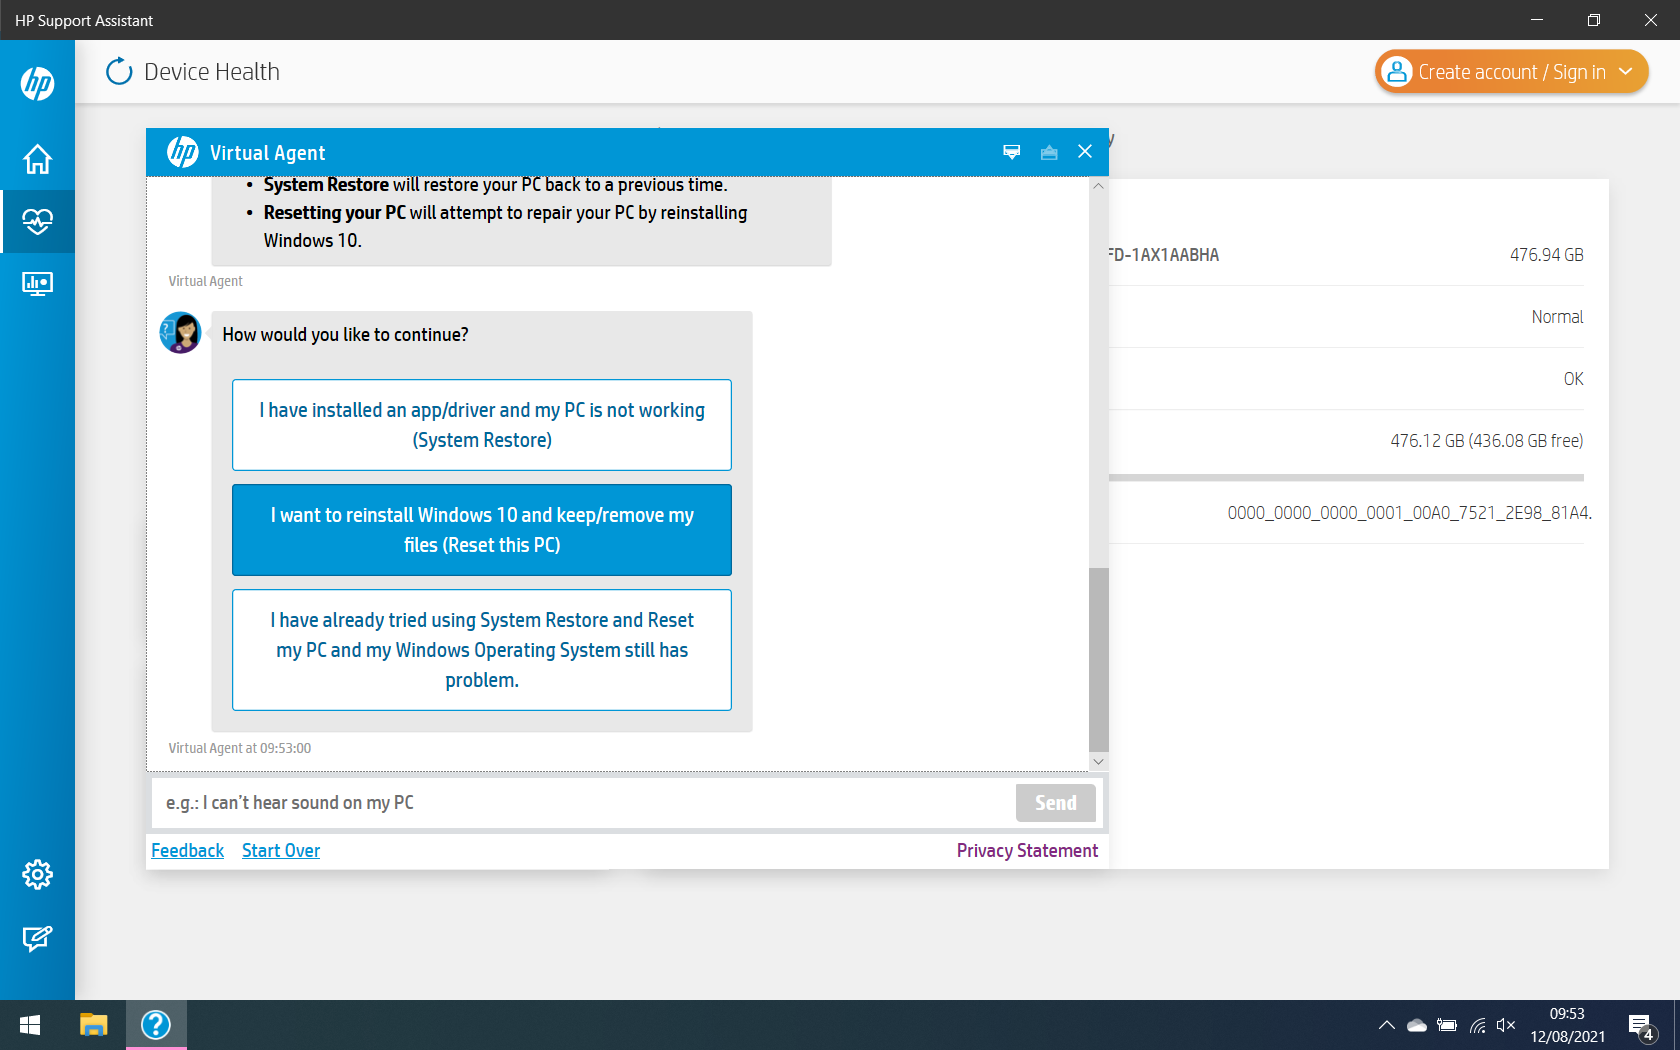
Task: Click the HP logo in Virtual Agent header
Action: click(x=183, y=152)
